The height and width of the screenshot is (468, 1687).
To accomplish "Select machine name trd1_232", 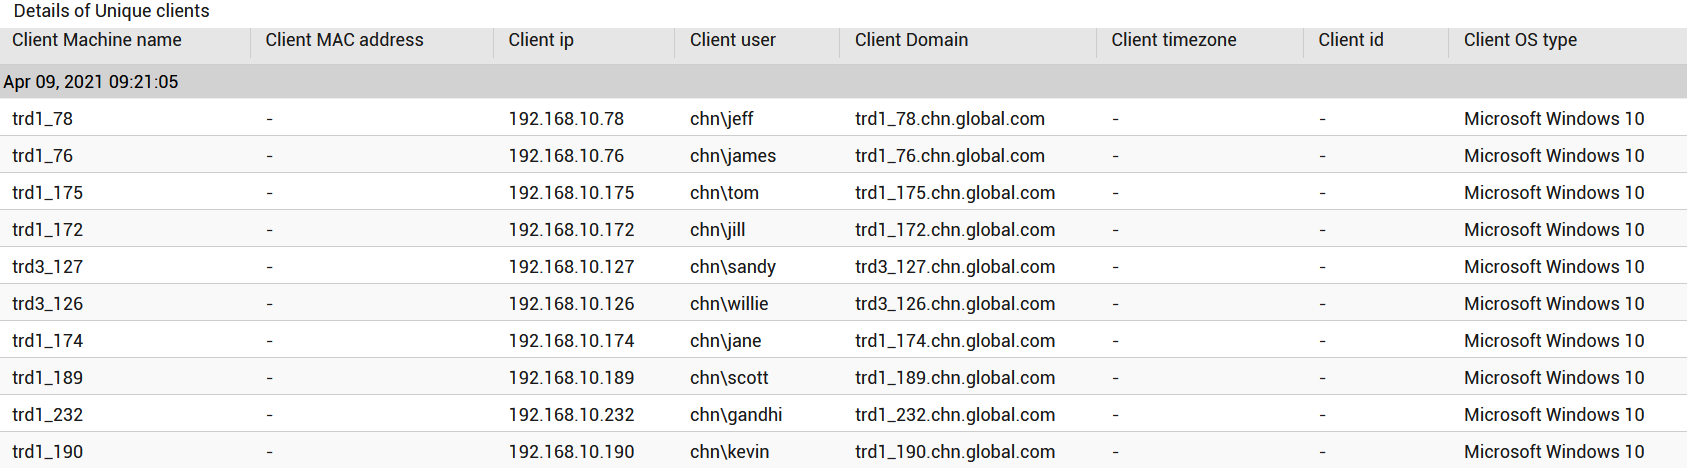I will coord(47,415).
